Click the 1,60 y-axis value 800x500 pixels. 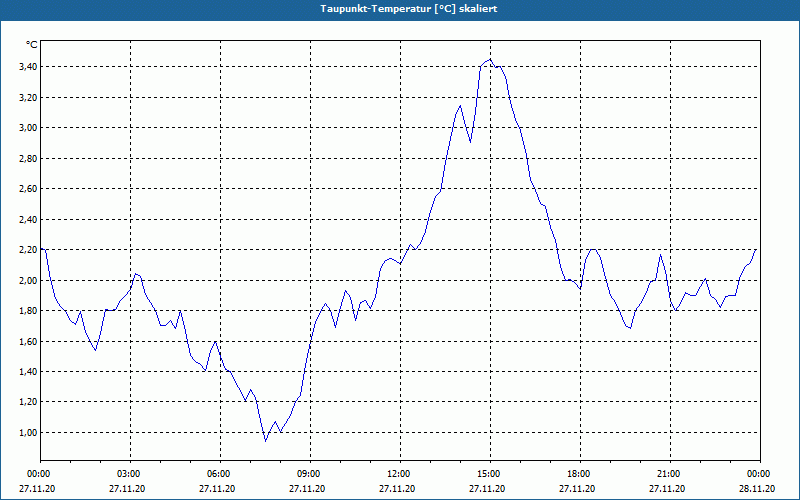click(x=28, y=341)
